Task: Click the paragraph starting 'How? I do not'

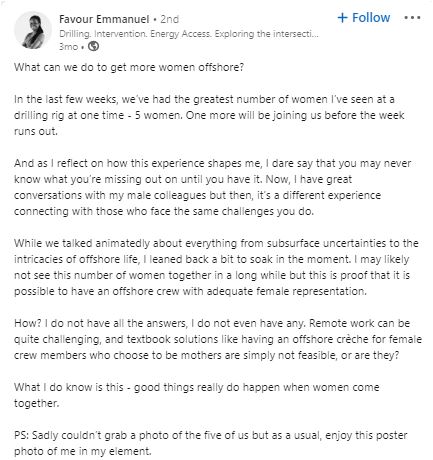Action: pos(218,339)
